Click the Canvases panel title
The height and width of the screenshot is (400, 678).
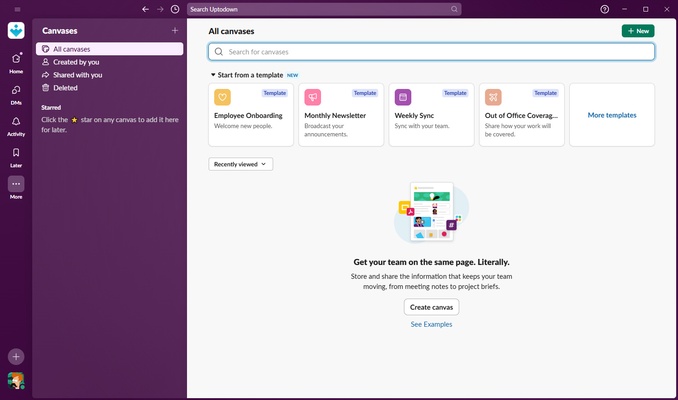click(x=60, y=31)
